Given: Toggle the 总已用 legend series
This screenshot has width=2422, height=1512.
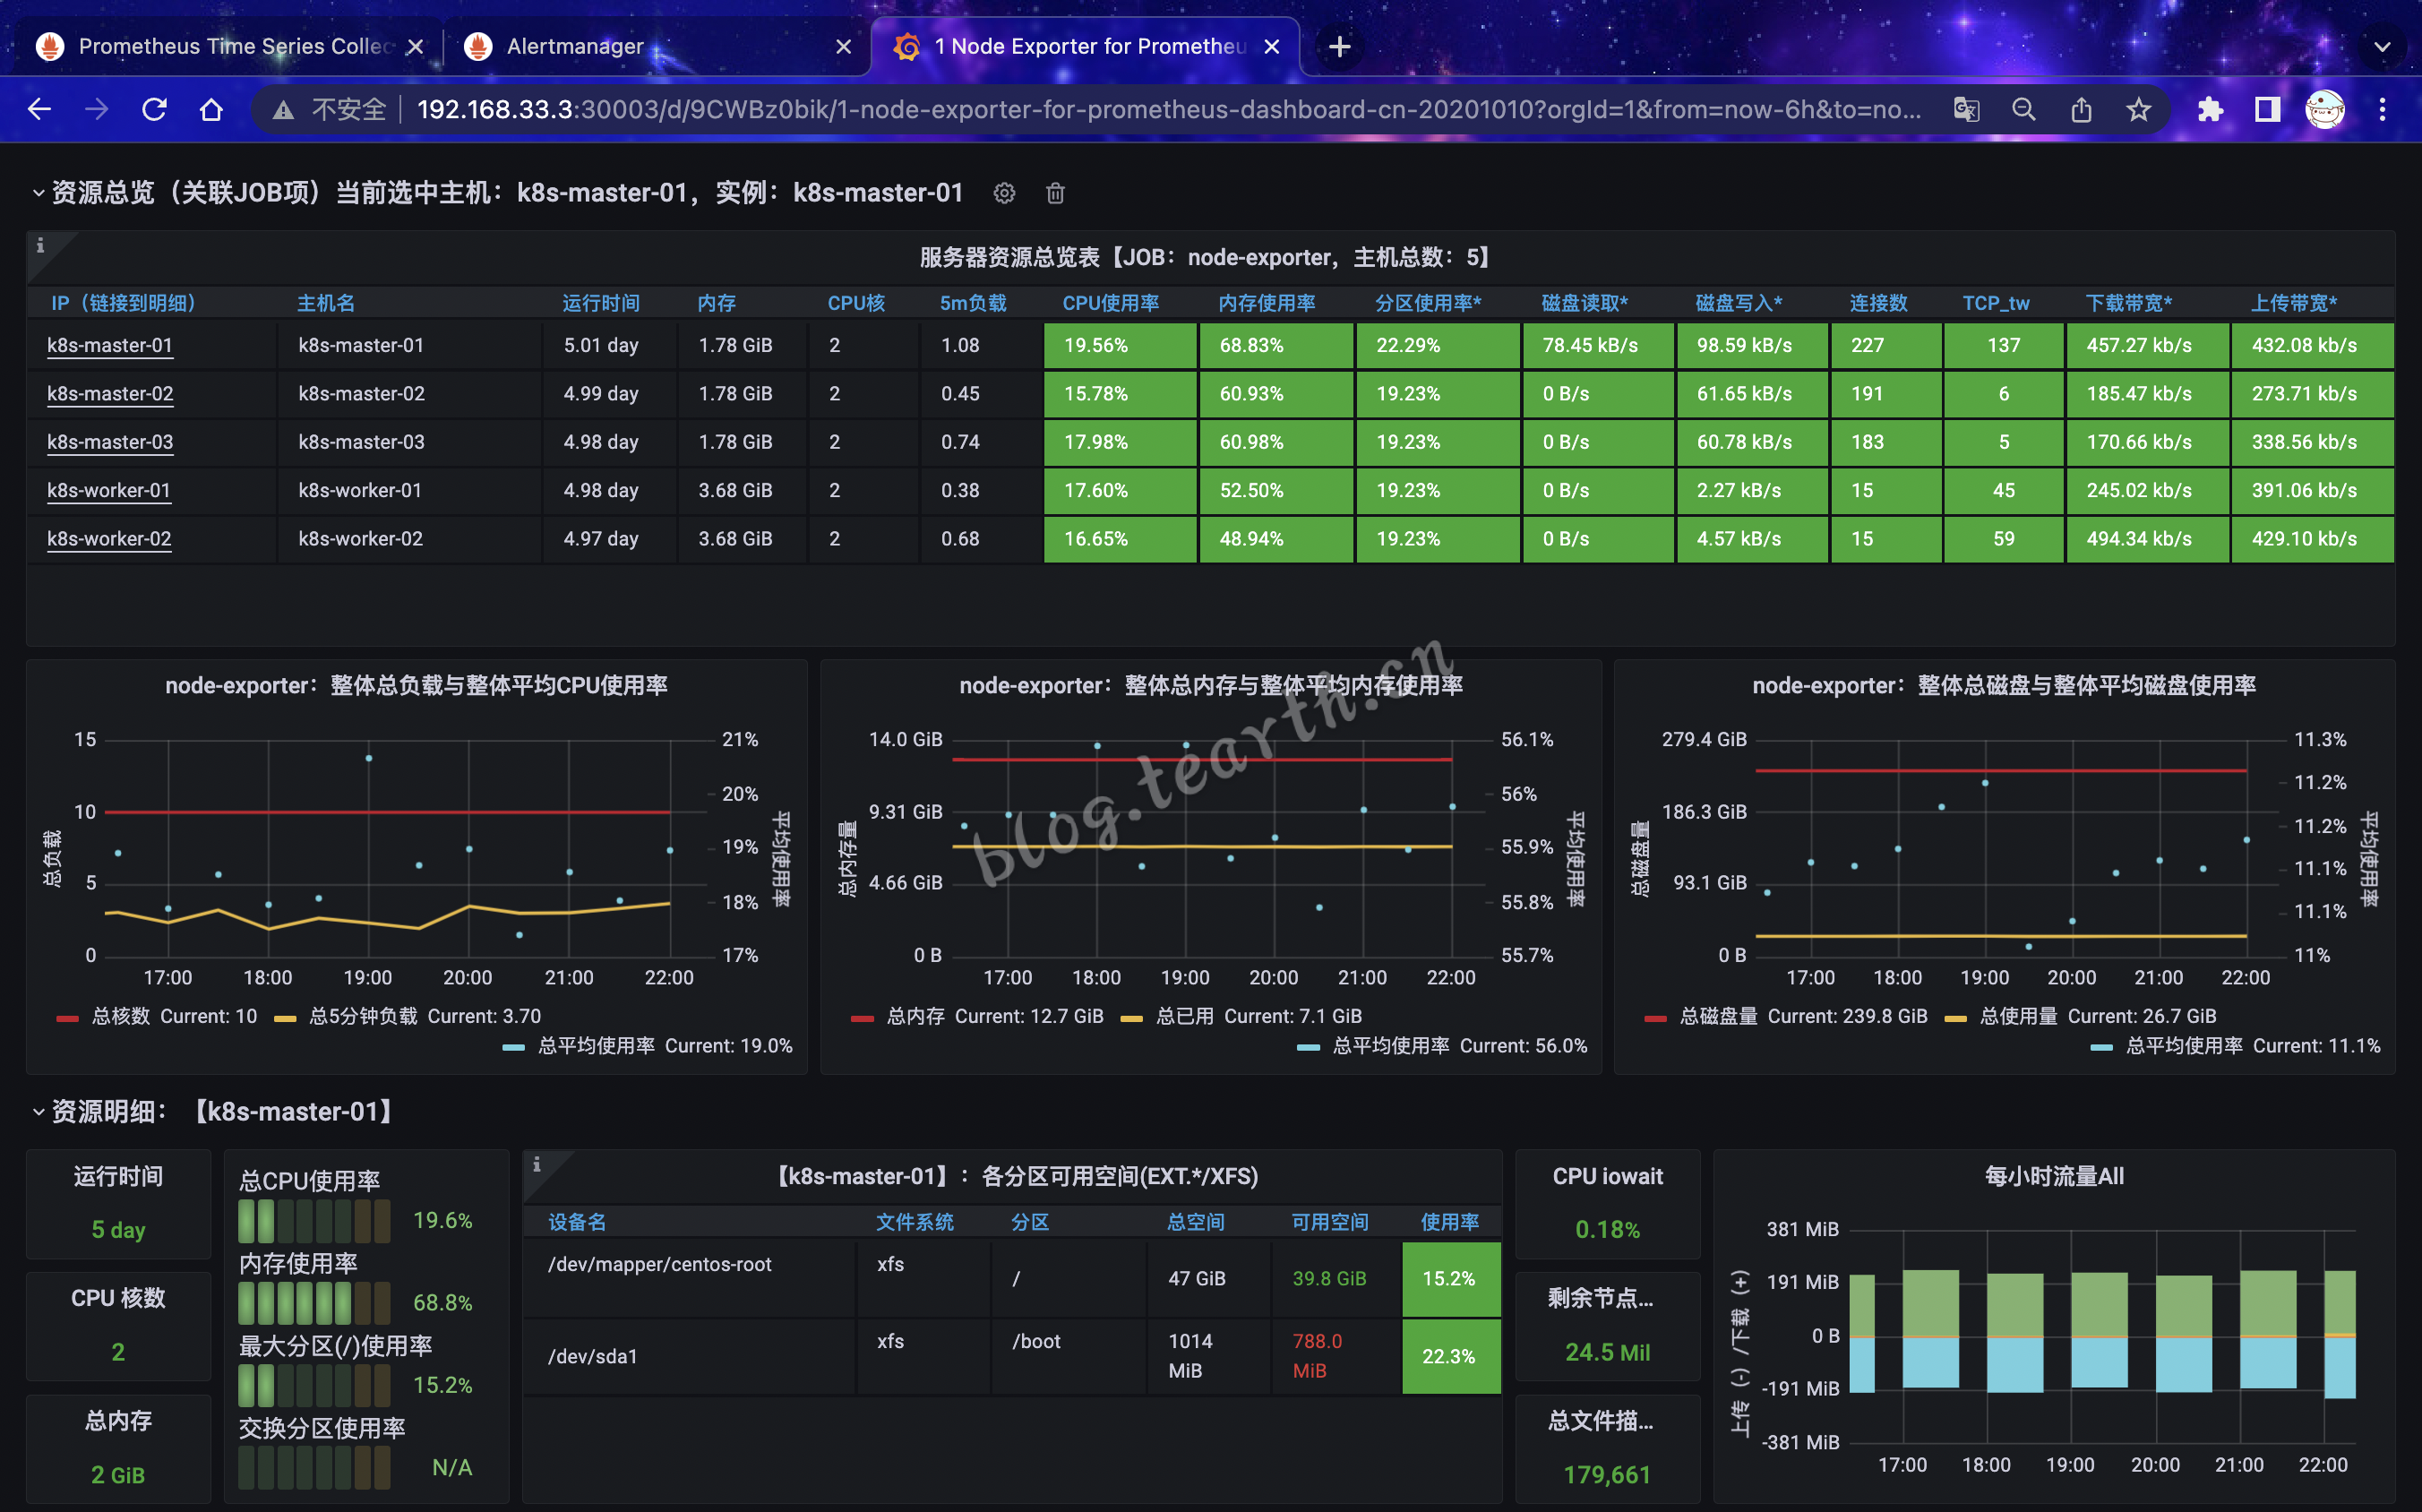Looking at the screenshot, I should click(x=1185, y=1016).
